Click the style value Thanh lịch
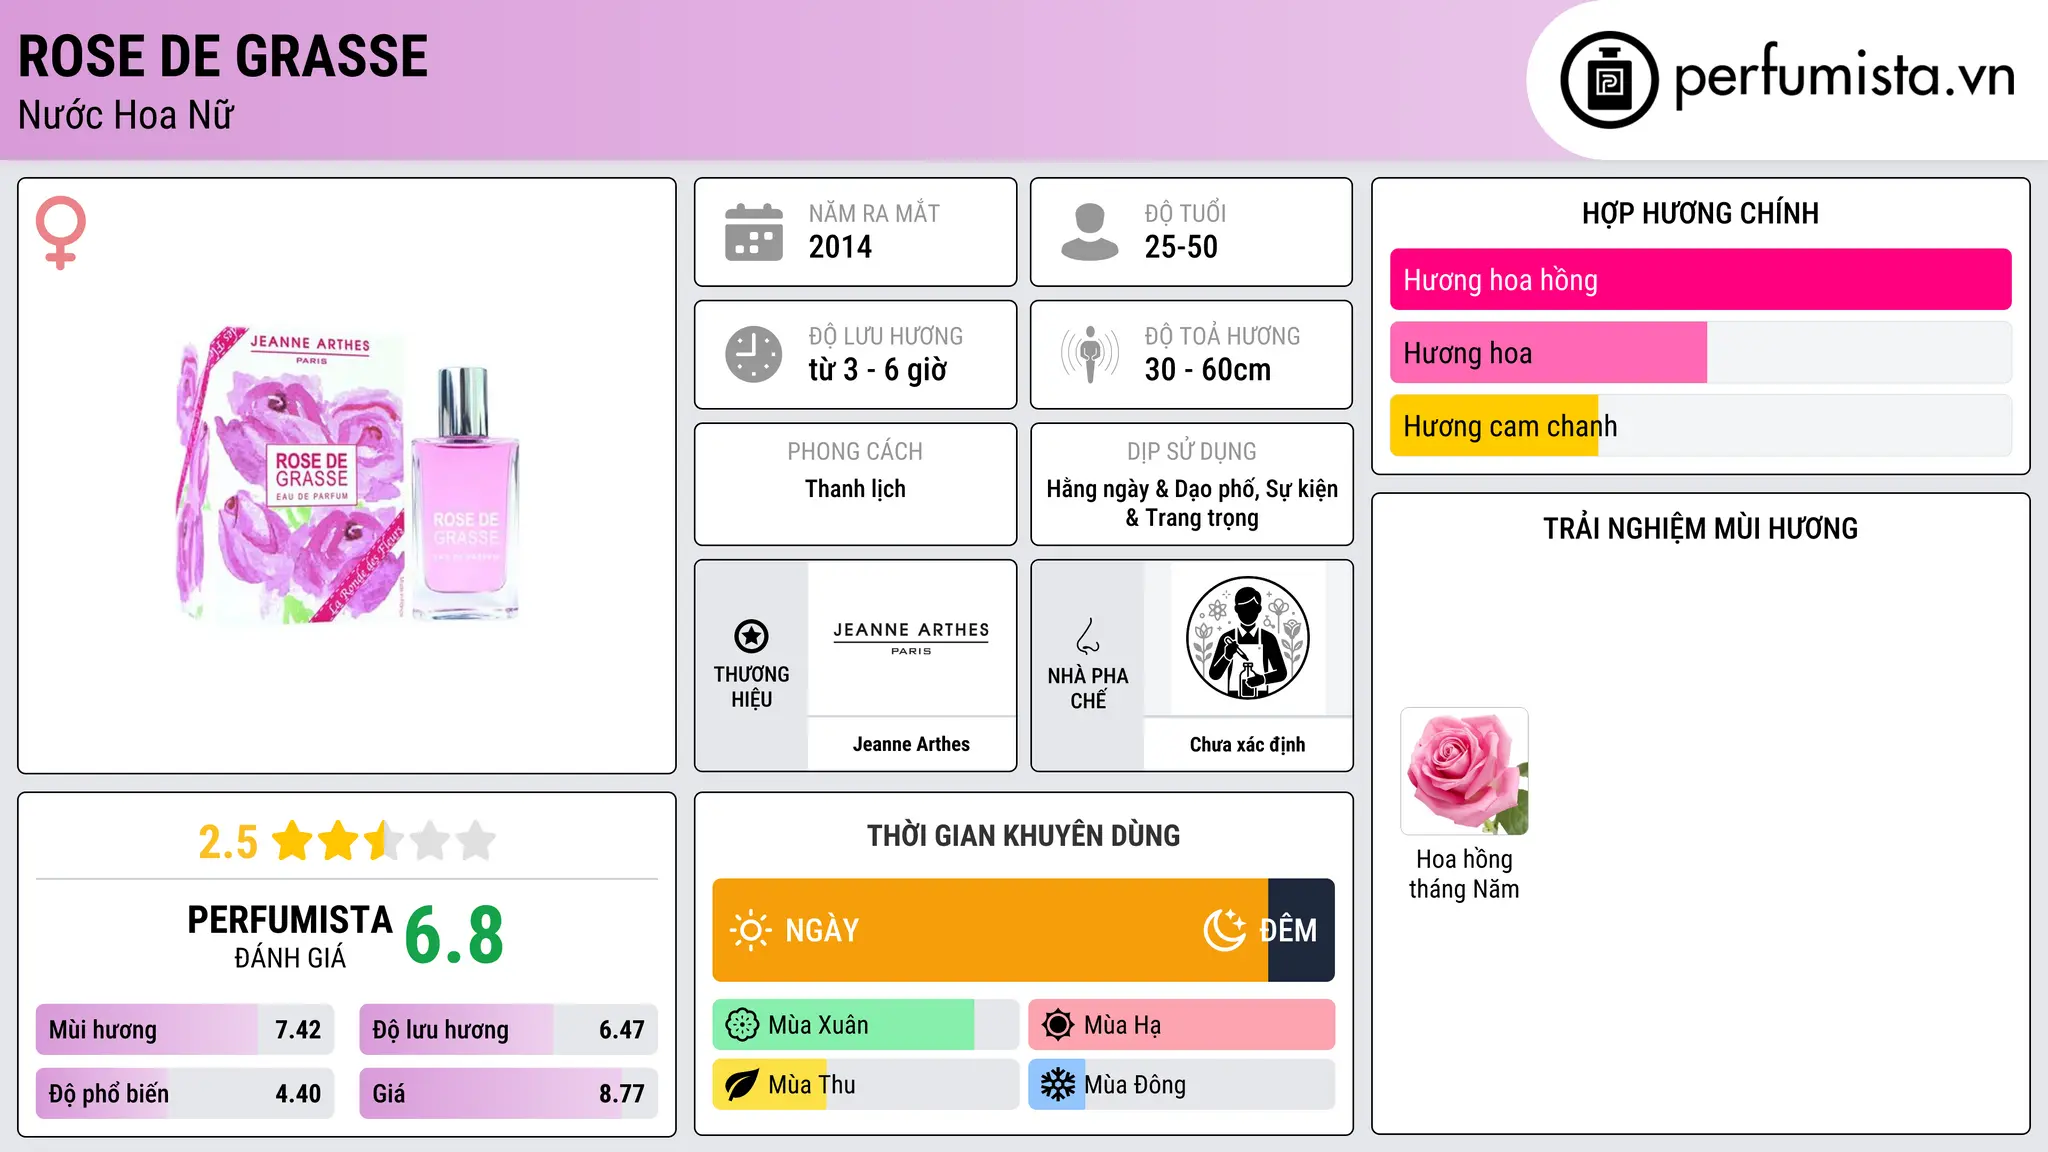Screen dimensions: 2048x1152 (855, 489)
